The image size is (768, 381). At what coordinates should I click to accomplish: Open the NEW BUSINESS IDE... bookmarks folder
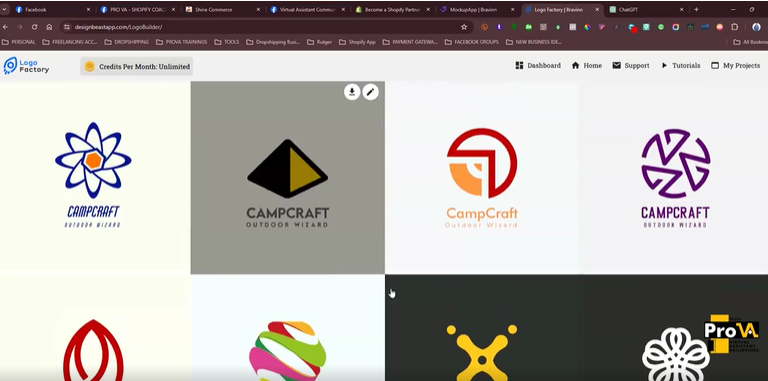tap(534, 42)
